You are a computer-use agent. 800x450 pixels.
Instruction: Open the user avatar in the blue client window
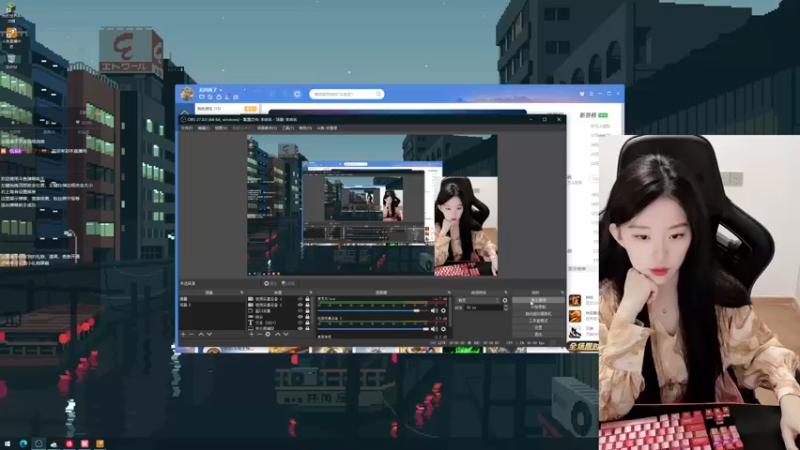187,93
